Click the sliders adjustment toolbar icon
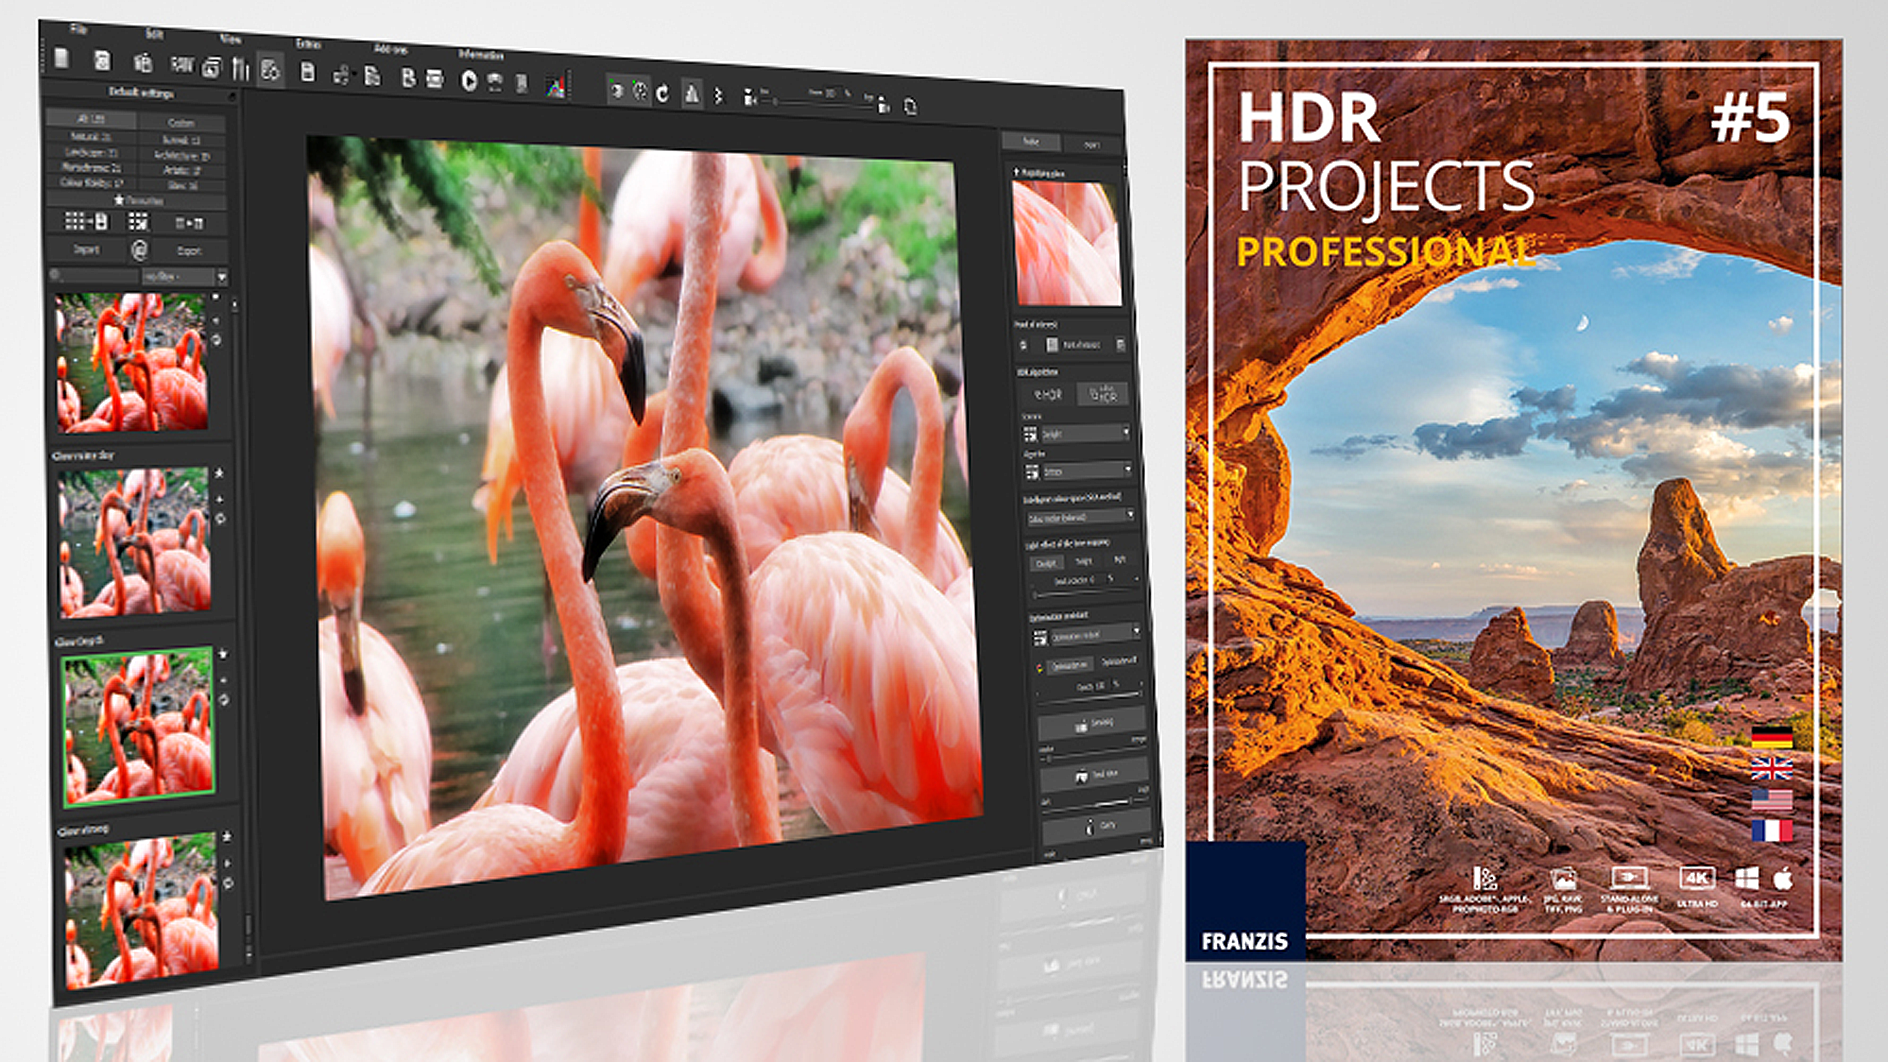 [x=240, y=68]
